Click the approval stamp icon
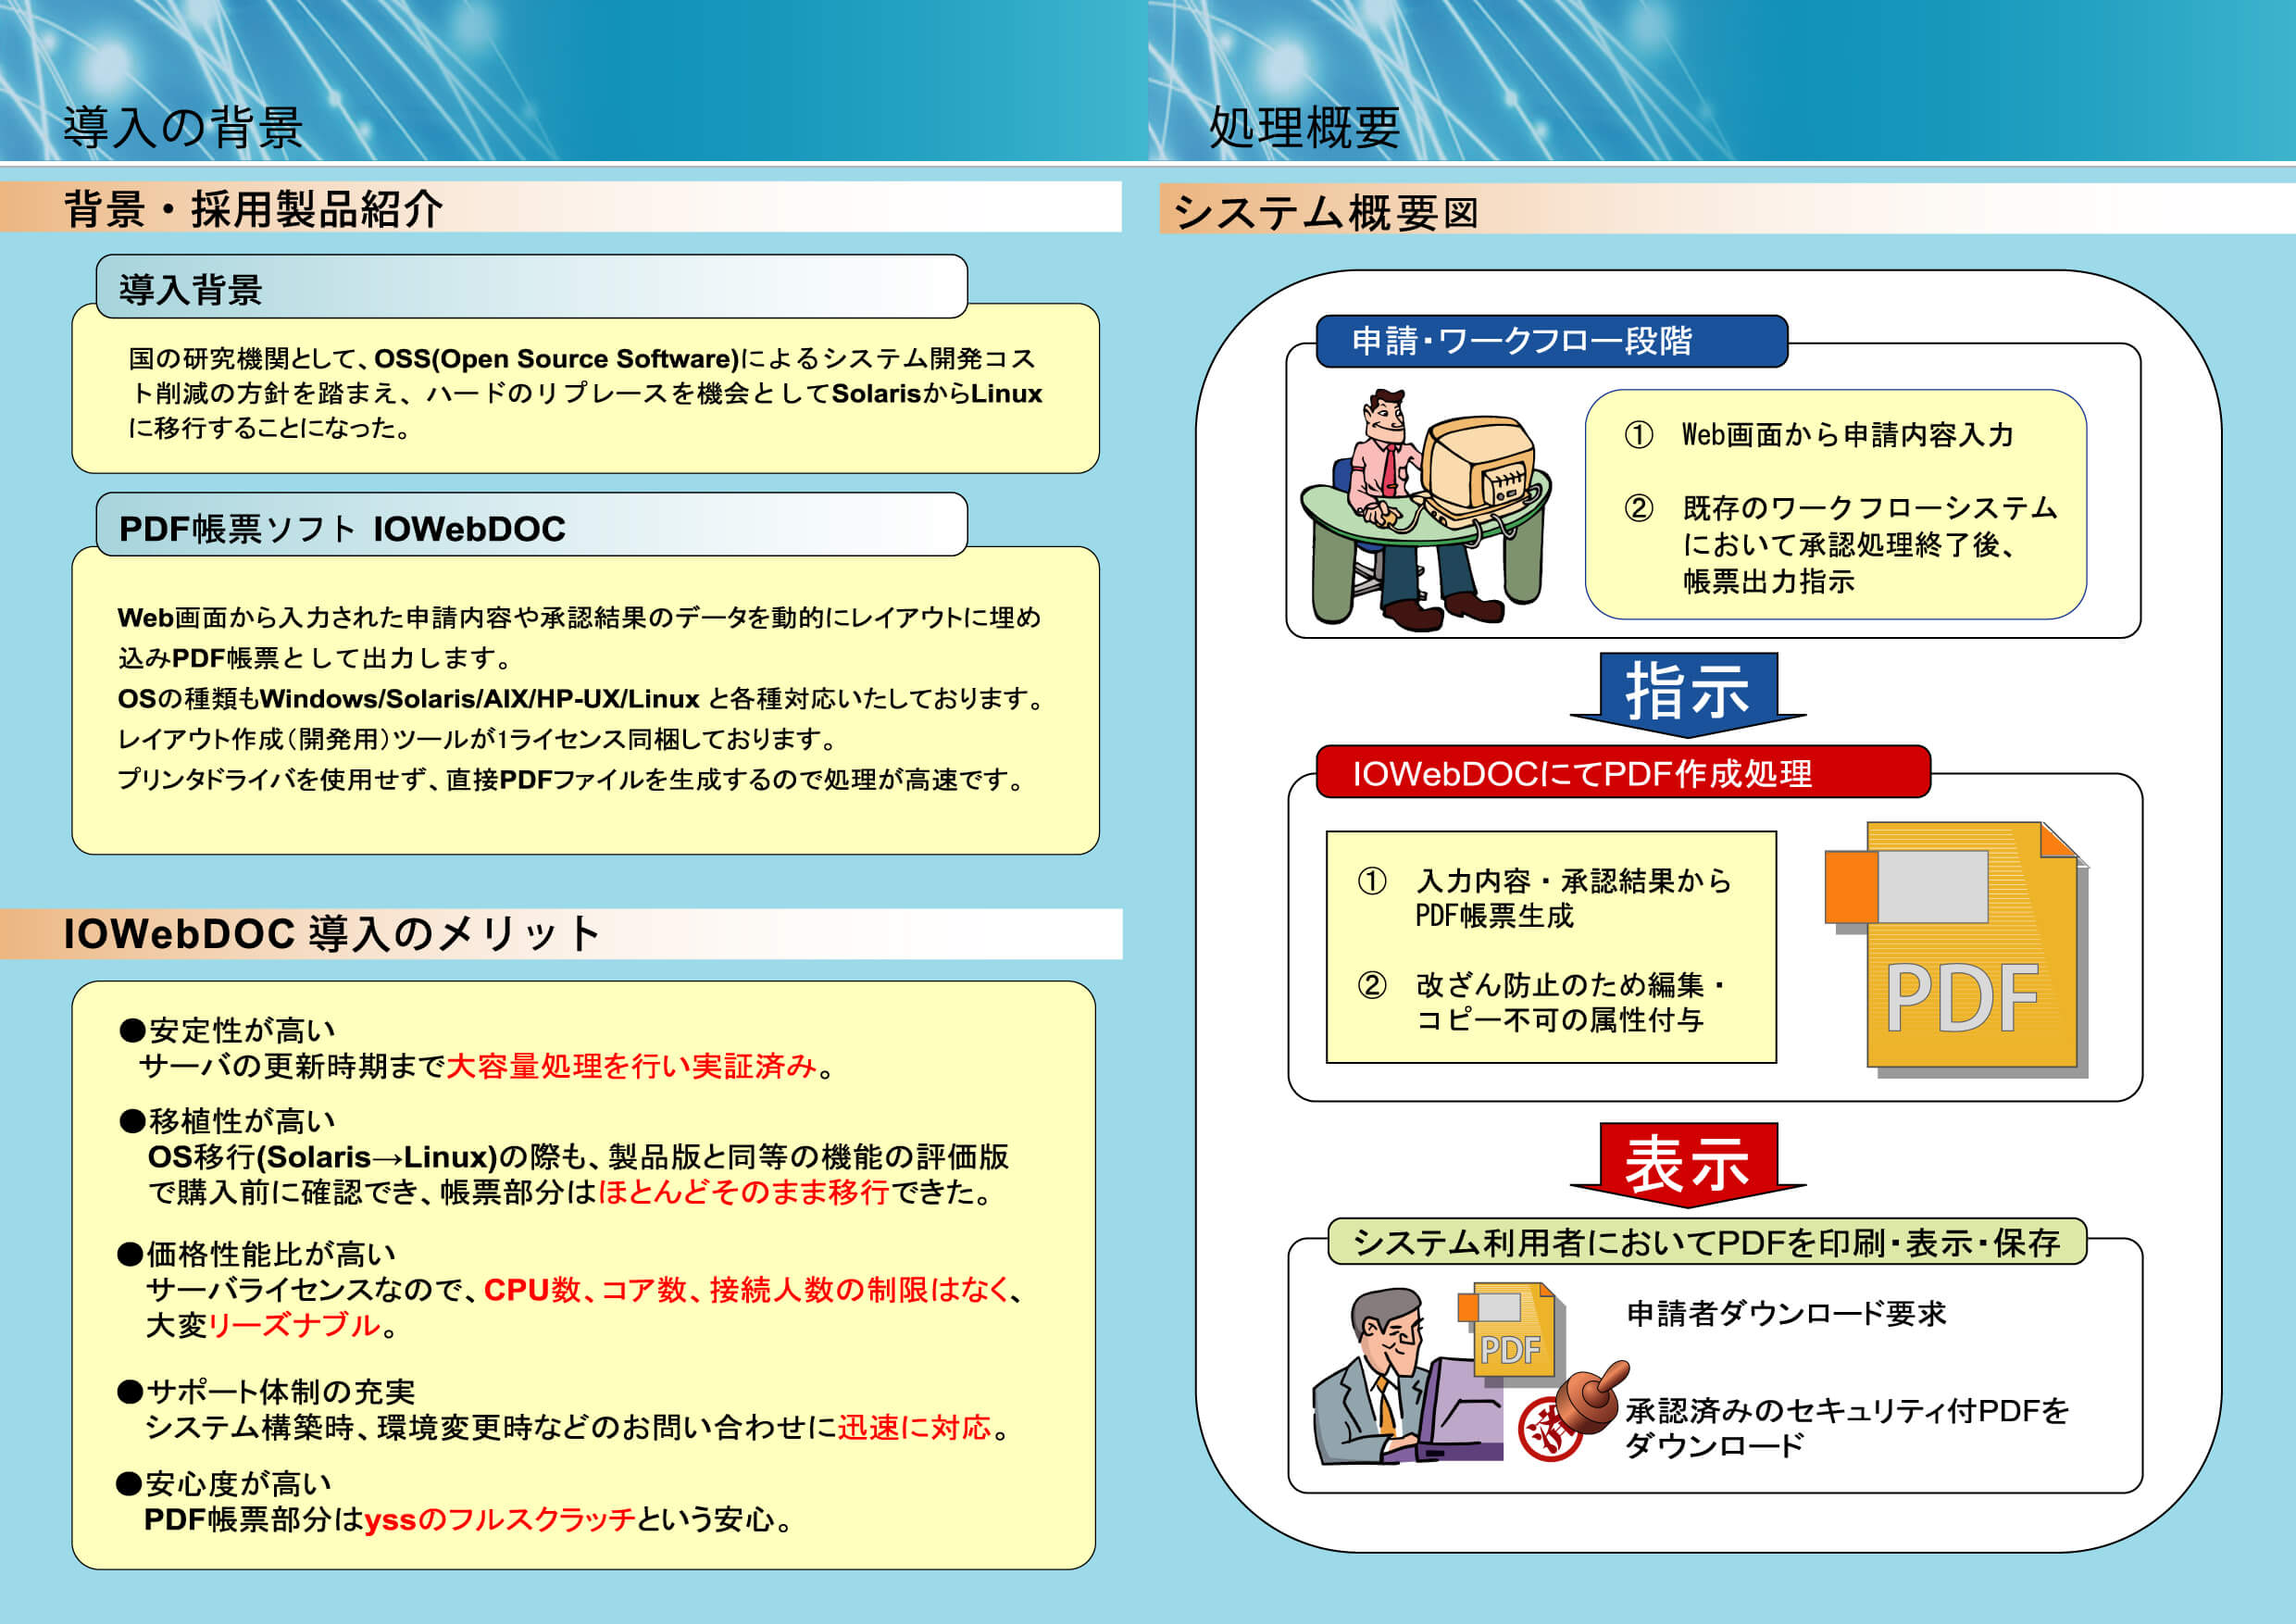 [x=1574, y=1411]
